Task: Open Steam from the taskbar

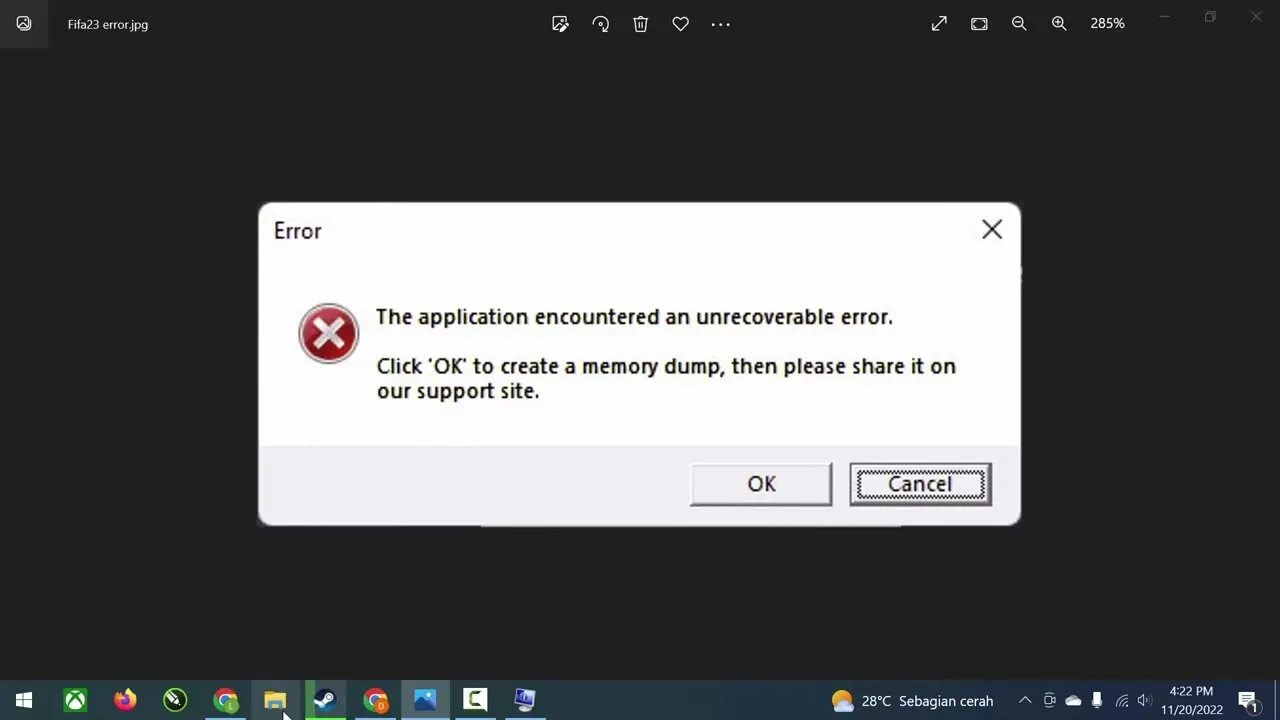Action: [x=325, y=700]
